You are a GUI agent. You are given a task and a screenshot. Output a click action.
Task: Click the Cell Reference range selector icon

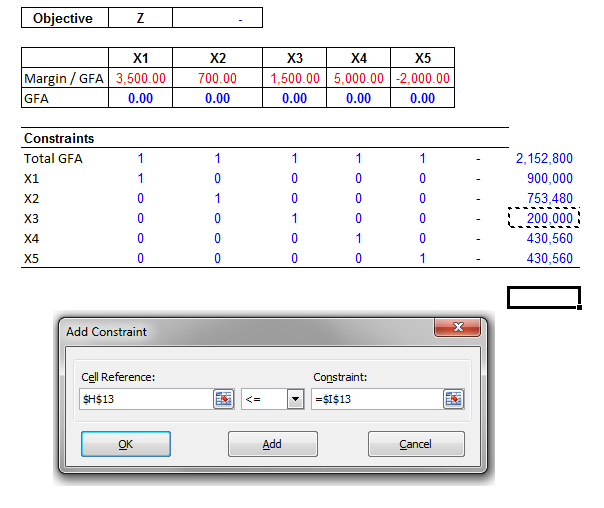coord(223,399)
